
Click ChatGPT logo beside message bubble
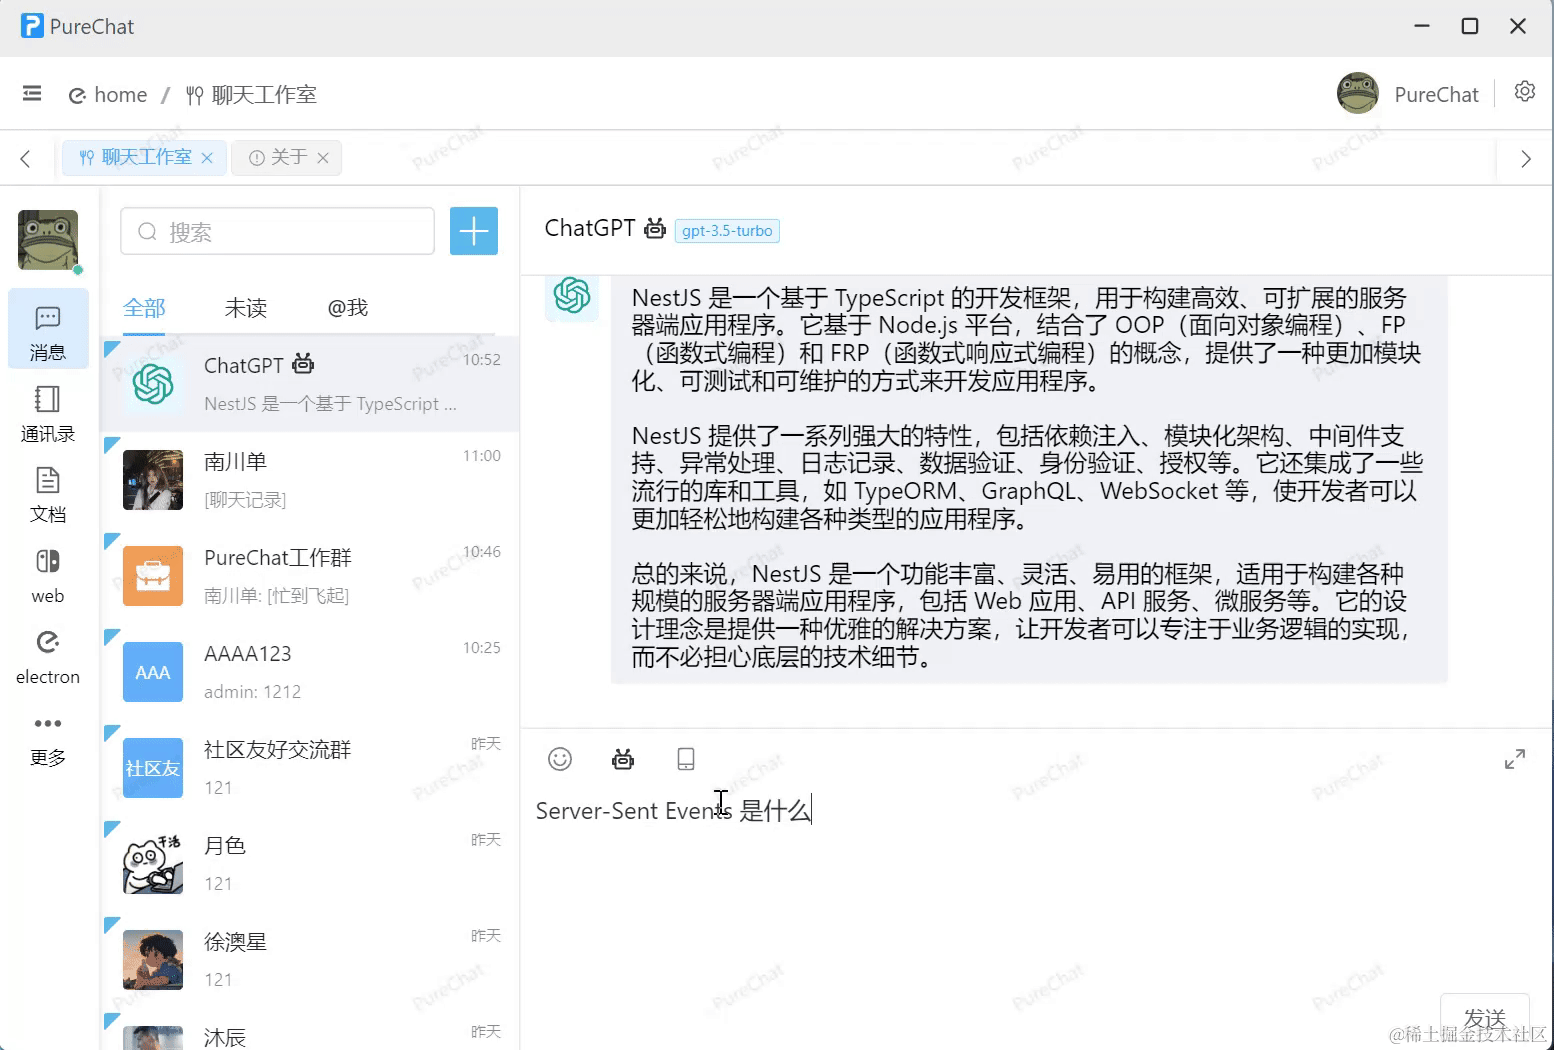[x=572, y=295]
